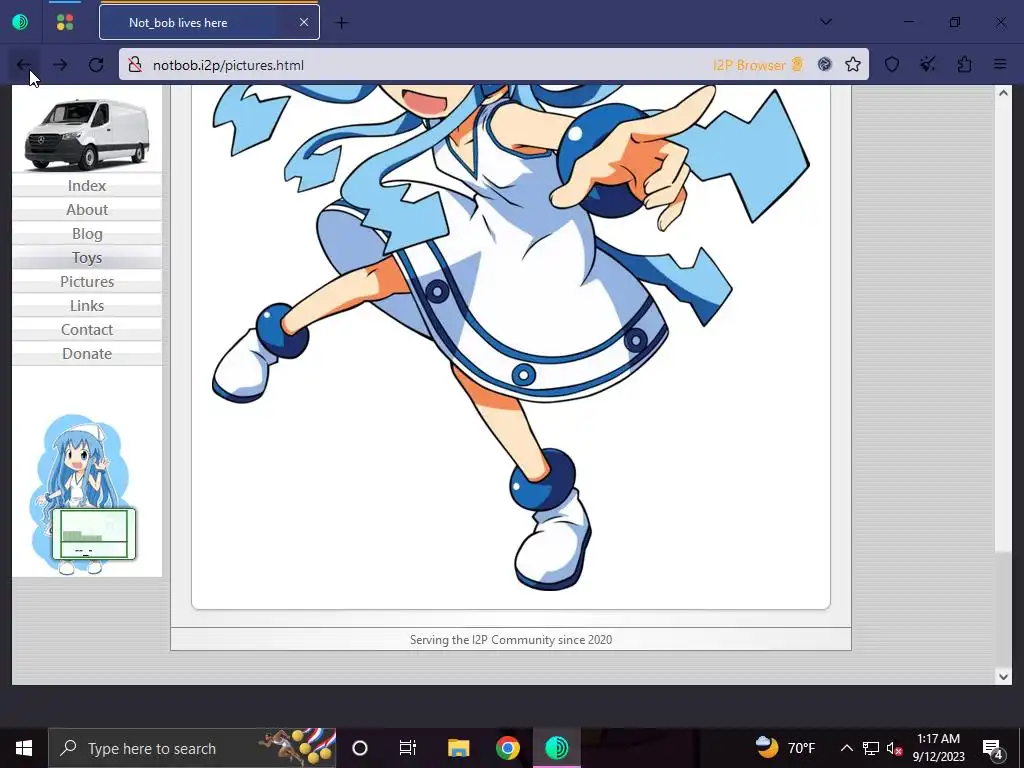Show hidden tray icons chevron
This screenshot has height=768, width=1024.
846,748
